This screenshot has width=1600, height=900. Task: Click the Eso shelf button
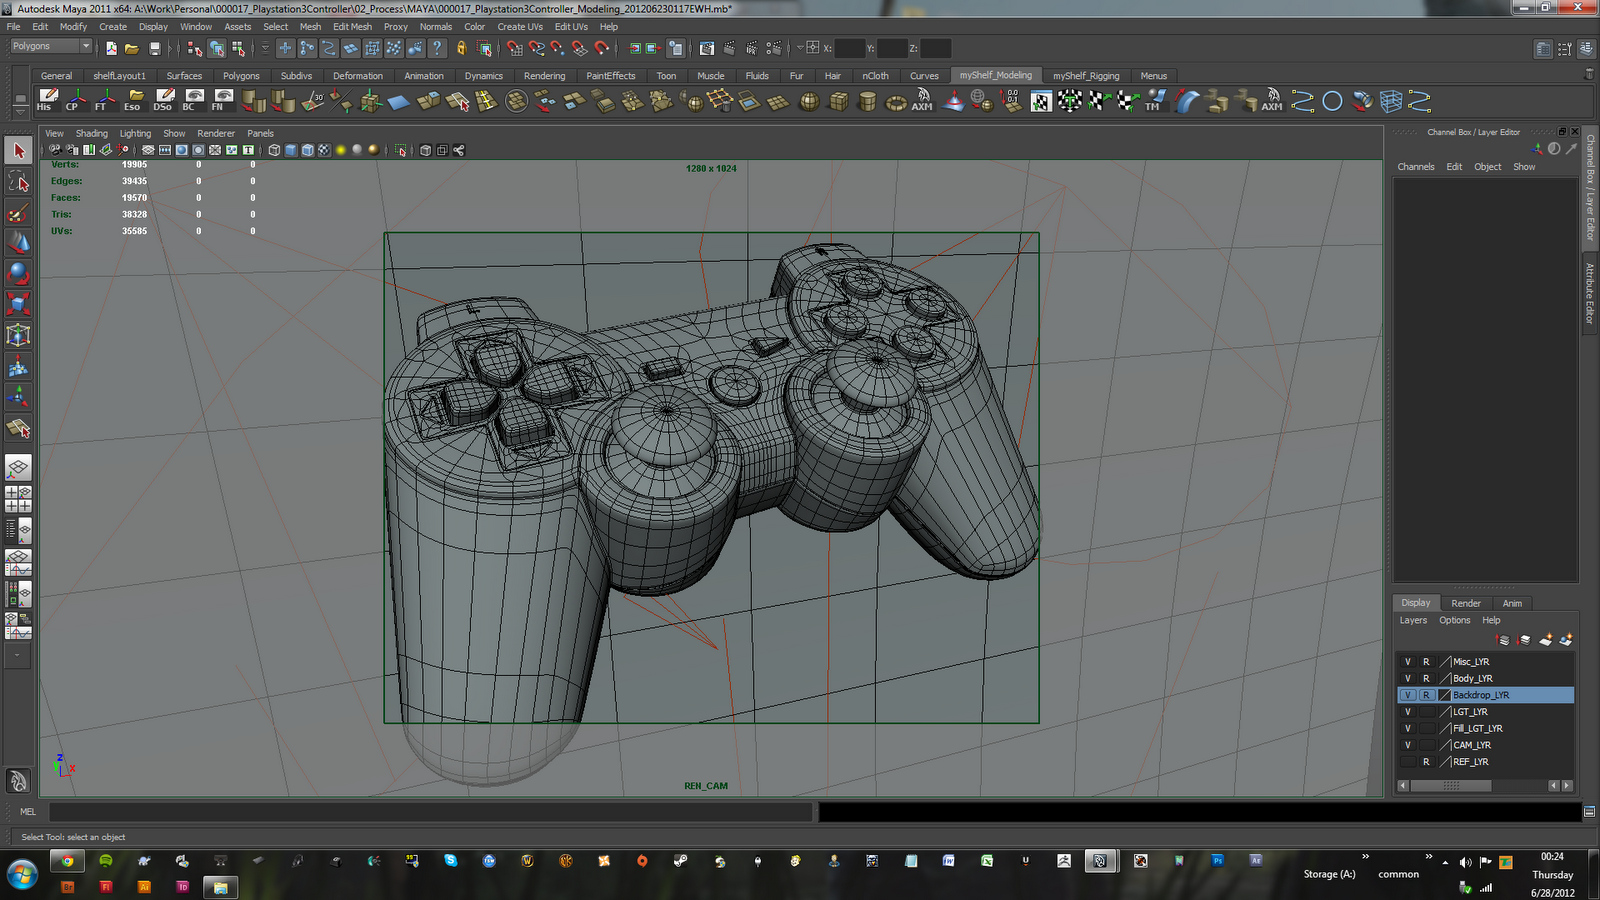point(134,100)
